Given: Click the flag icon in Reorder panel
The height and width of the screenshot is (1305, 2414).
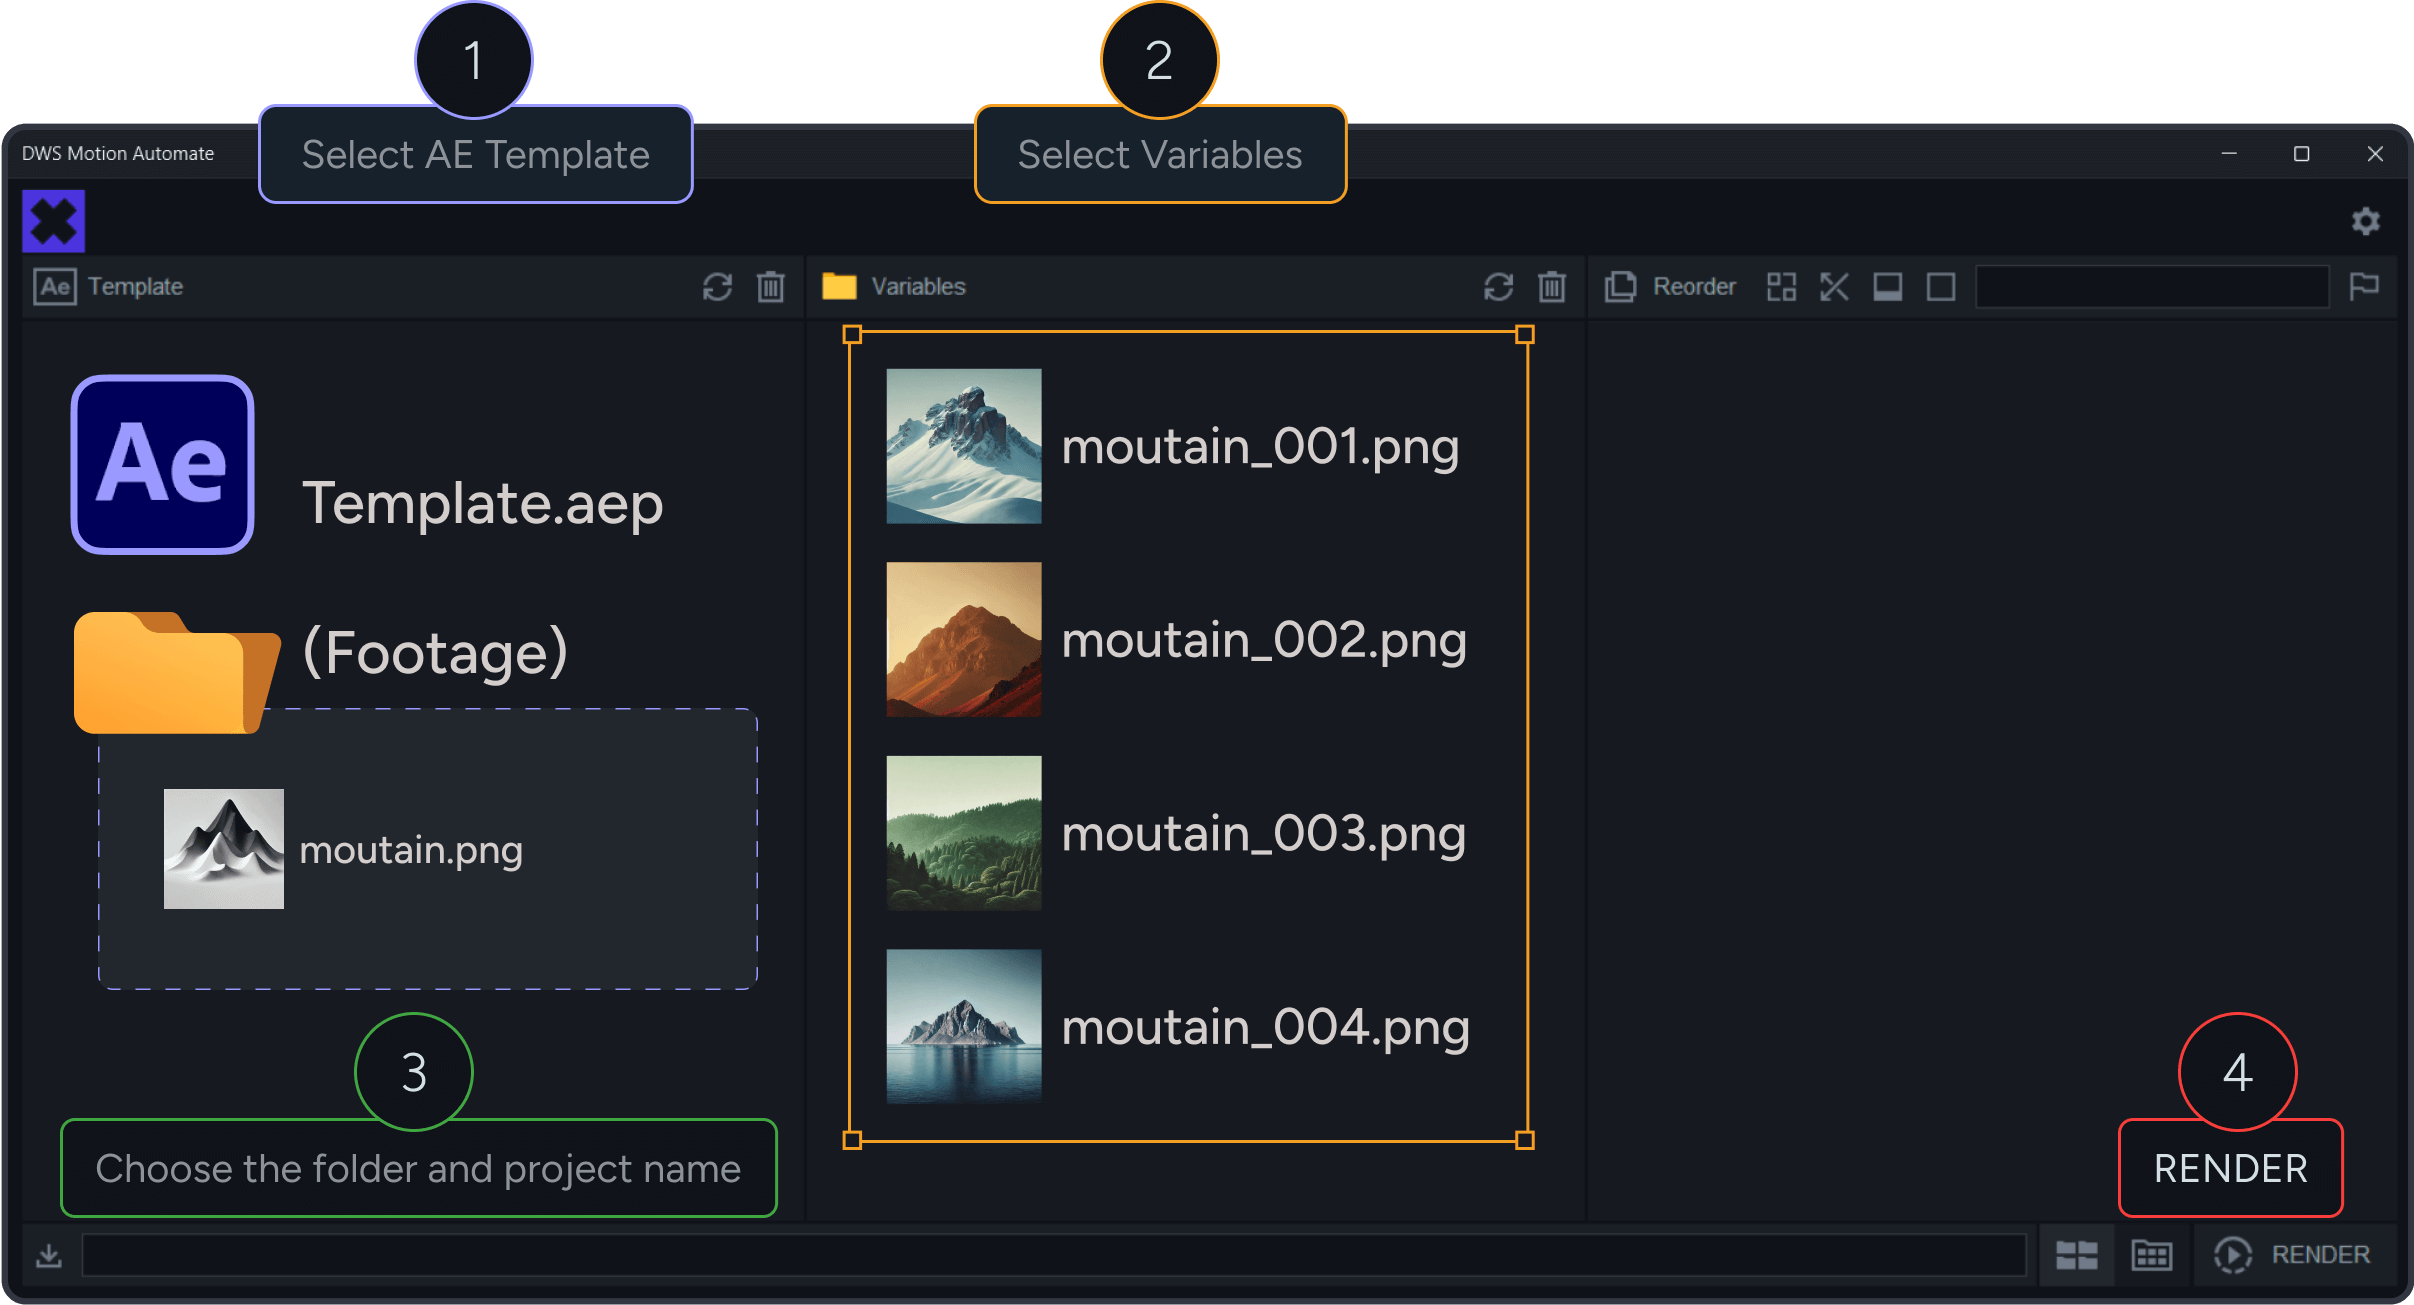Looking at the screenshot, I should (x=2364, y=287).
